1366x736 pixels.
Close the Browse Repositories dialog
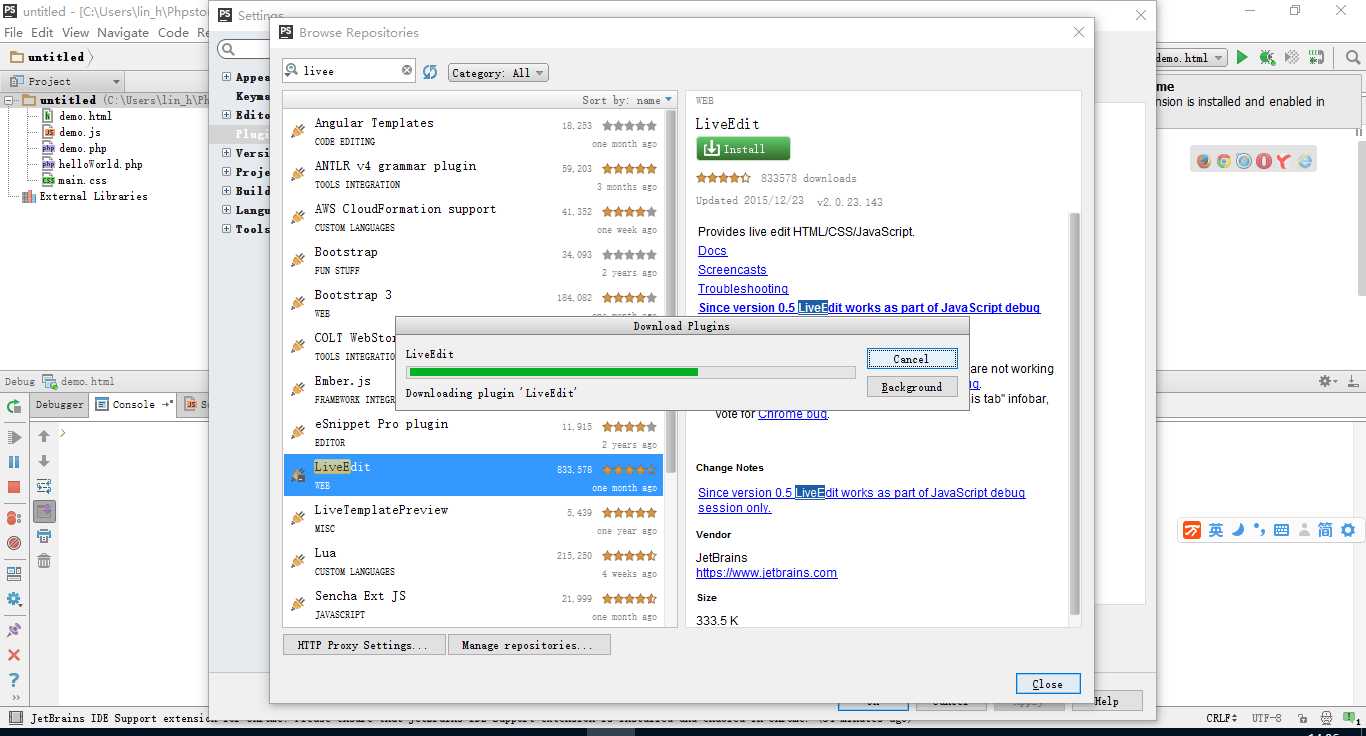(x=1048, y=684)
